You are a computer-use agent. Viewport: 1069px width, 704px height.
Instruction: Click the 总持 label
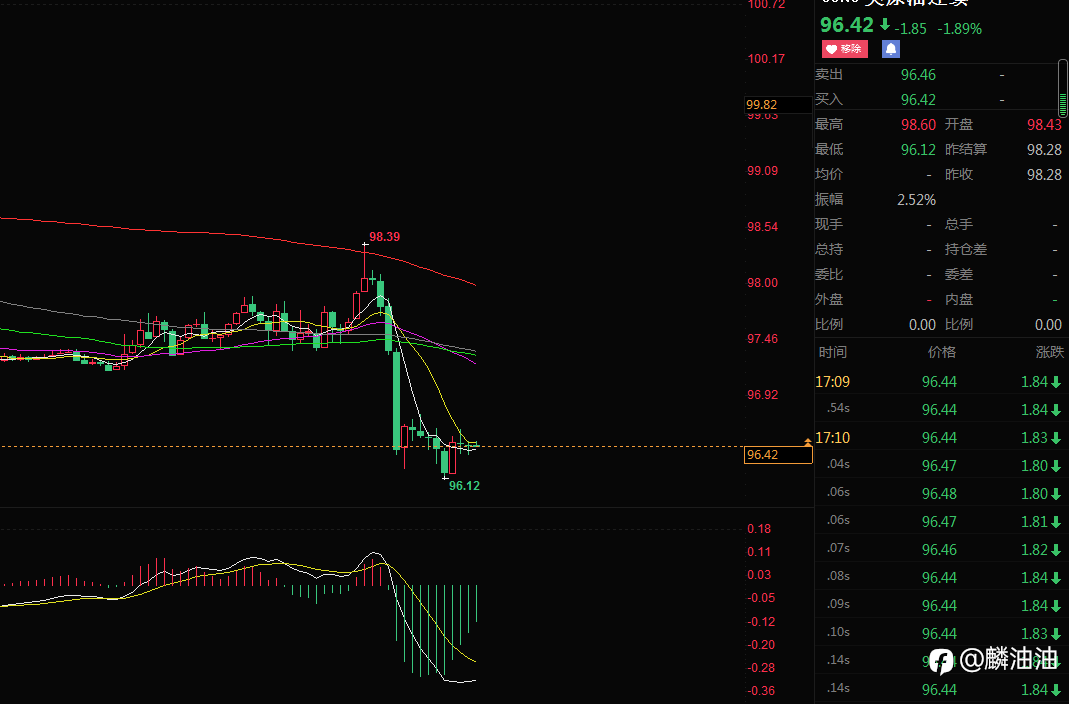click(x=829, y=249)
